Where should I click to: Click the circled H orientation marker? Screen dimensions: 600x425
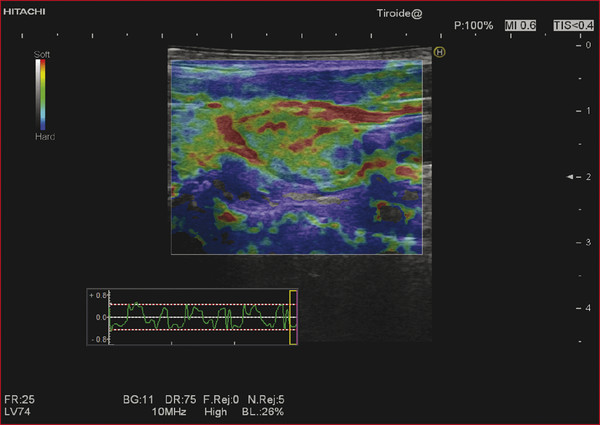439,52
